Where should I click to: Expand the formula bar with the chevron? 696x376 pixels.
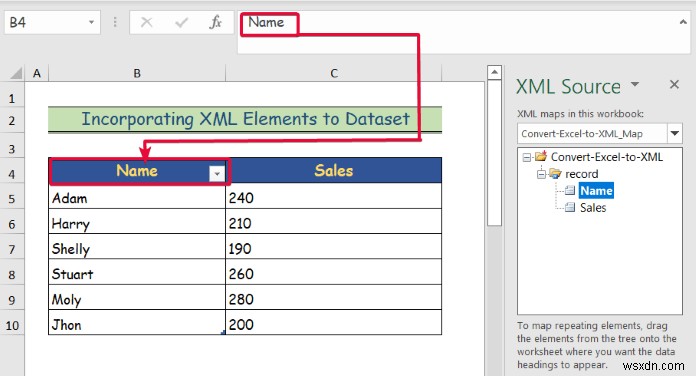tap(683, 22)
